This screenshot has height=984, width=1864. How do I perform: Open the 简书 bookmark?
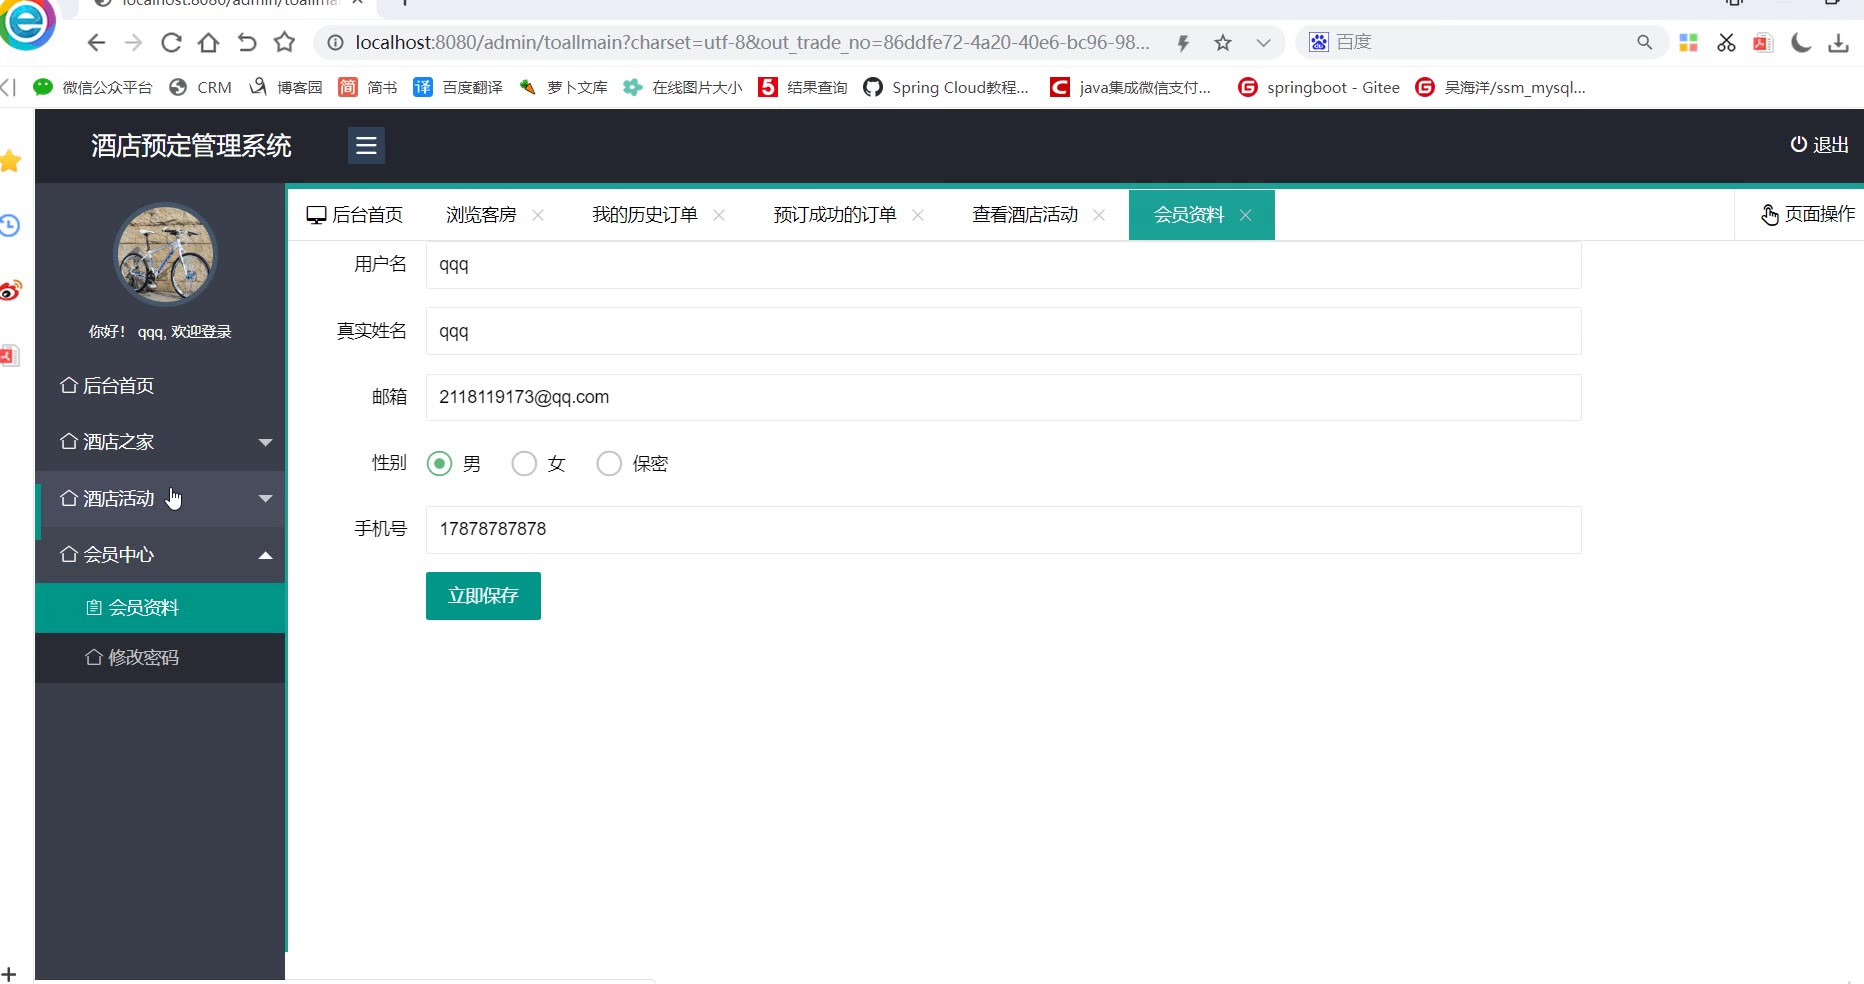coord(368,87)
